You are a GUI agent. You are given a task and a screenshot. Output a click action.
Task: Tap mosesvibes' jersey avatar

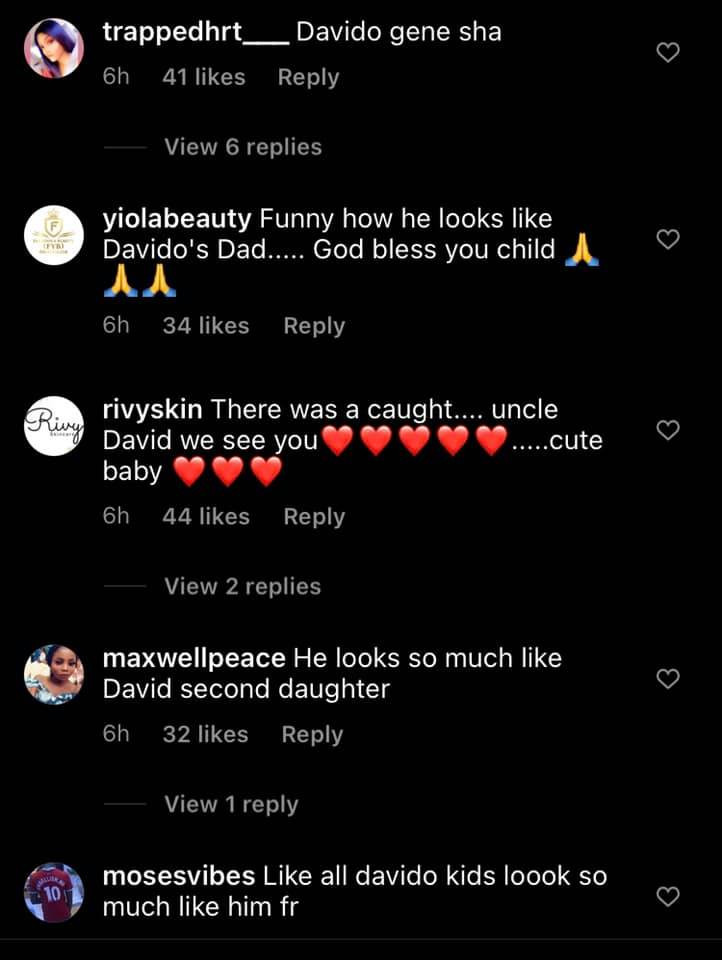(x=54, y=892)
